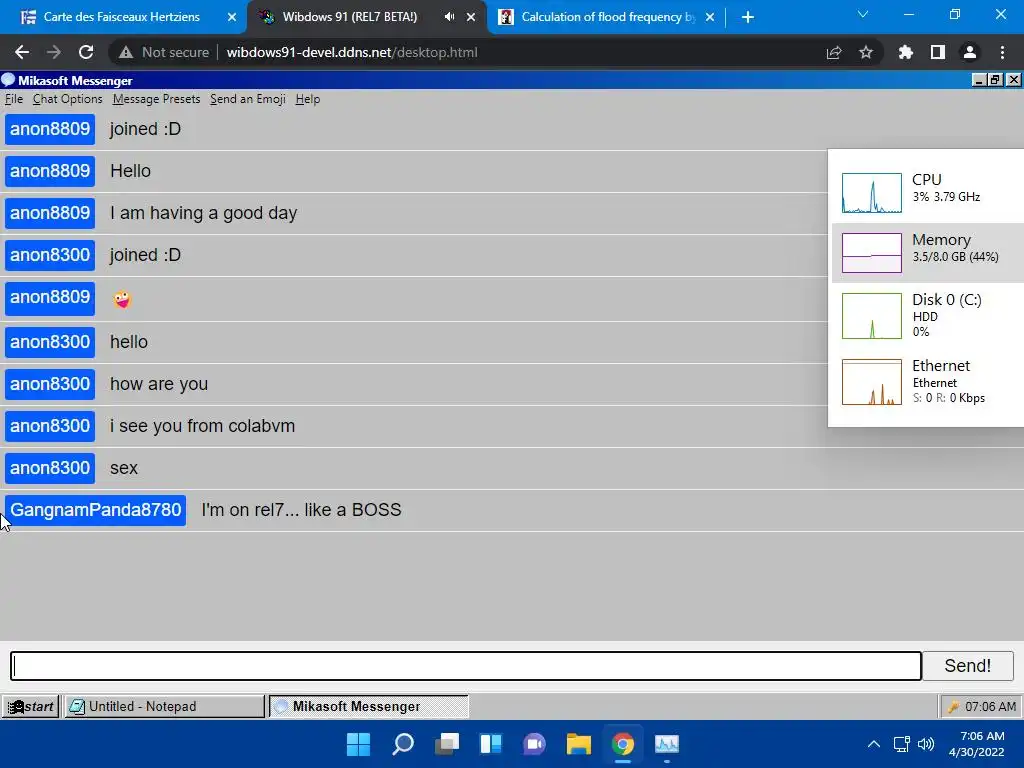Select Memory in the performance panel
This screenshot has height=768, width=1024.
click(x=927, y=253)
